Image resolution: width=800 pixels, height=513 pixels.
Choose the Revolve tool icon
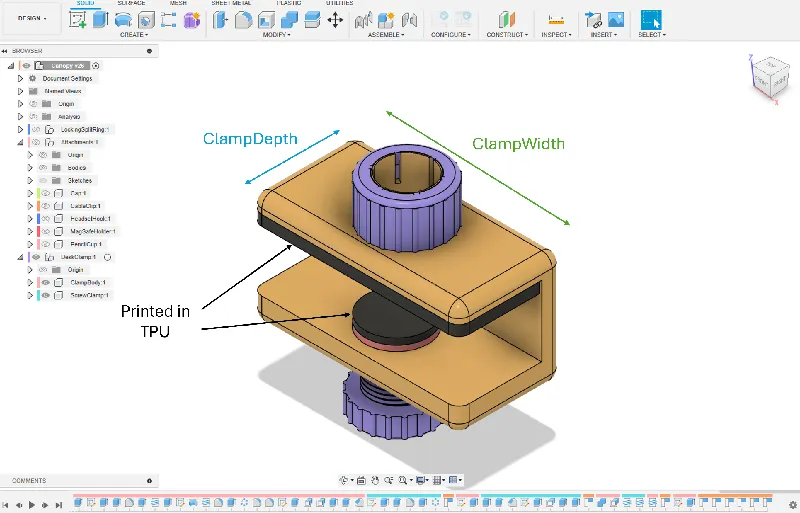pos(124,19)
